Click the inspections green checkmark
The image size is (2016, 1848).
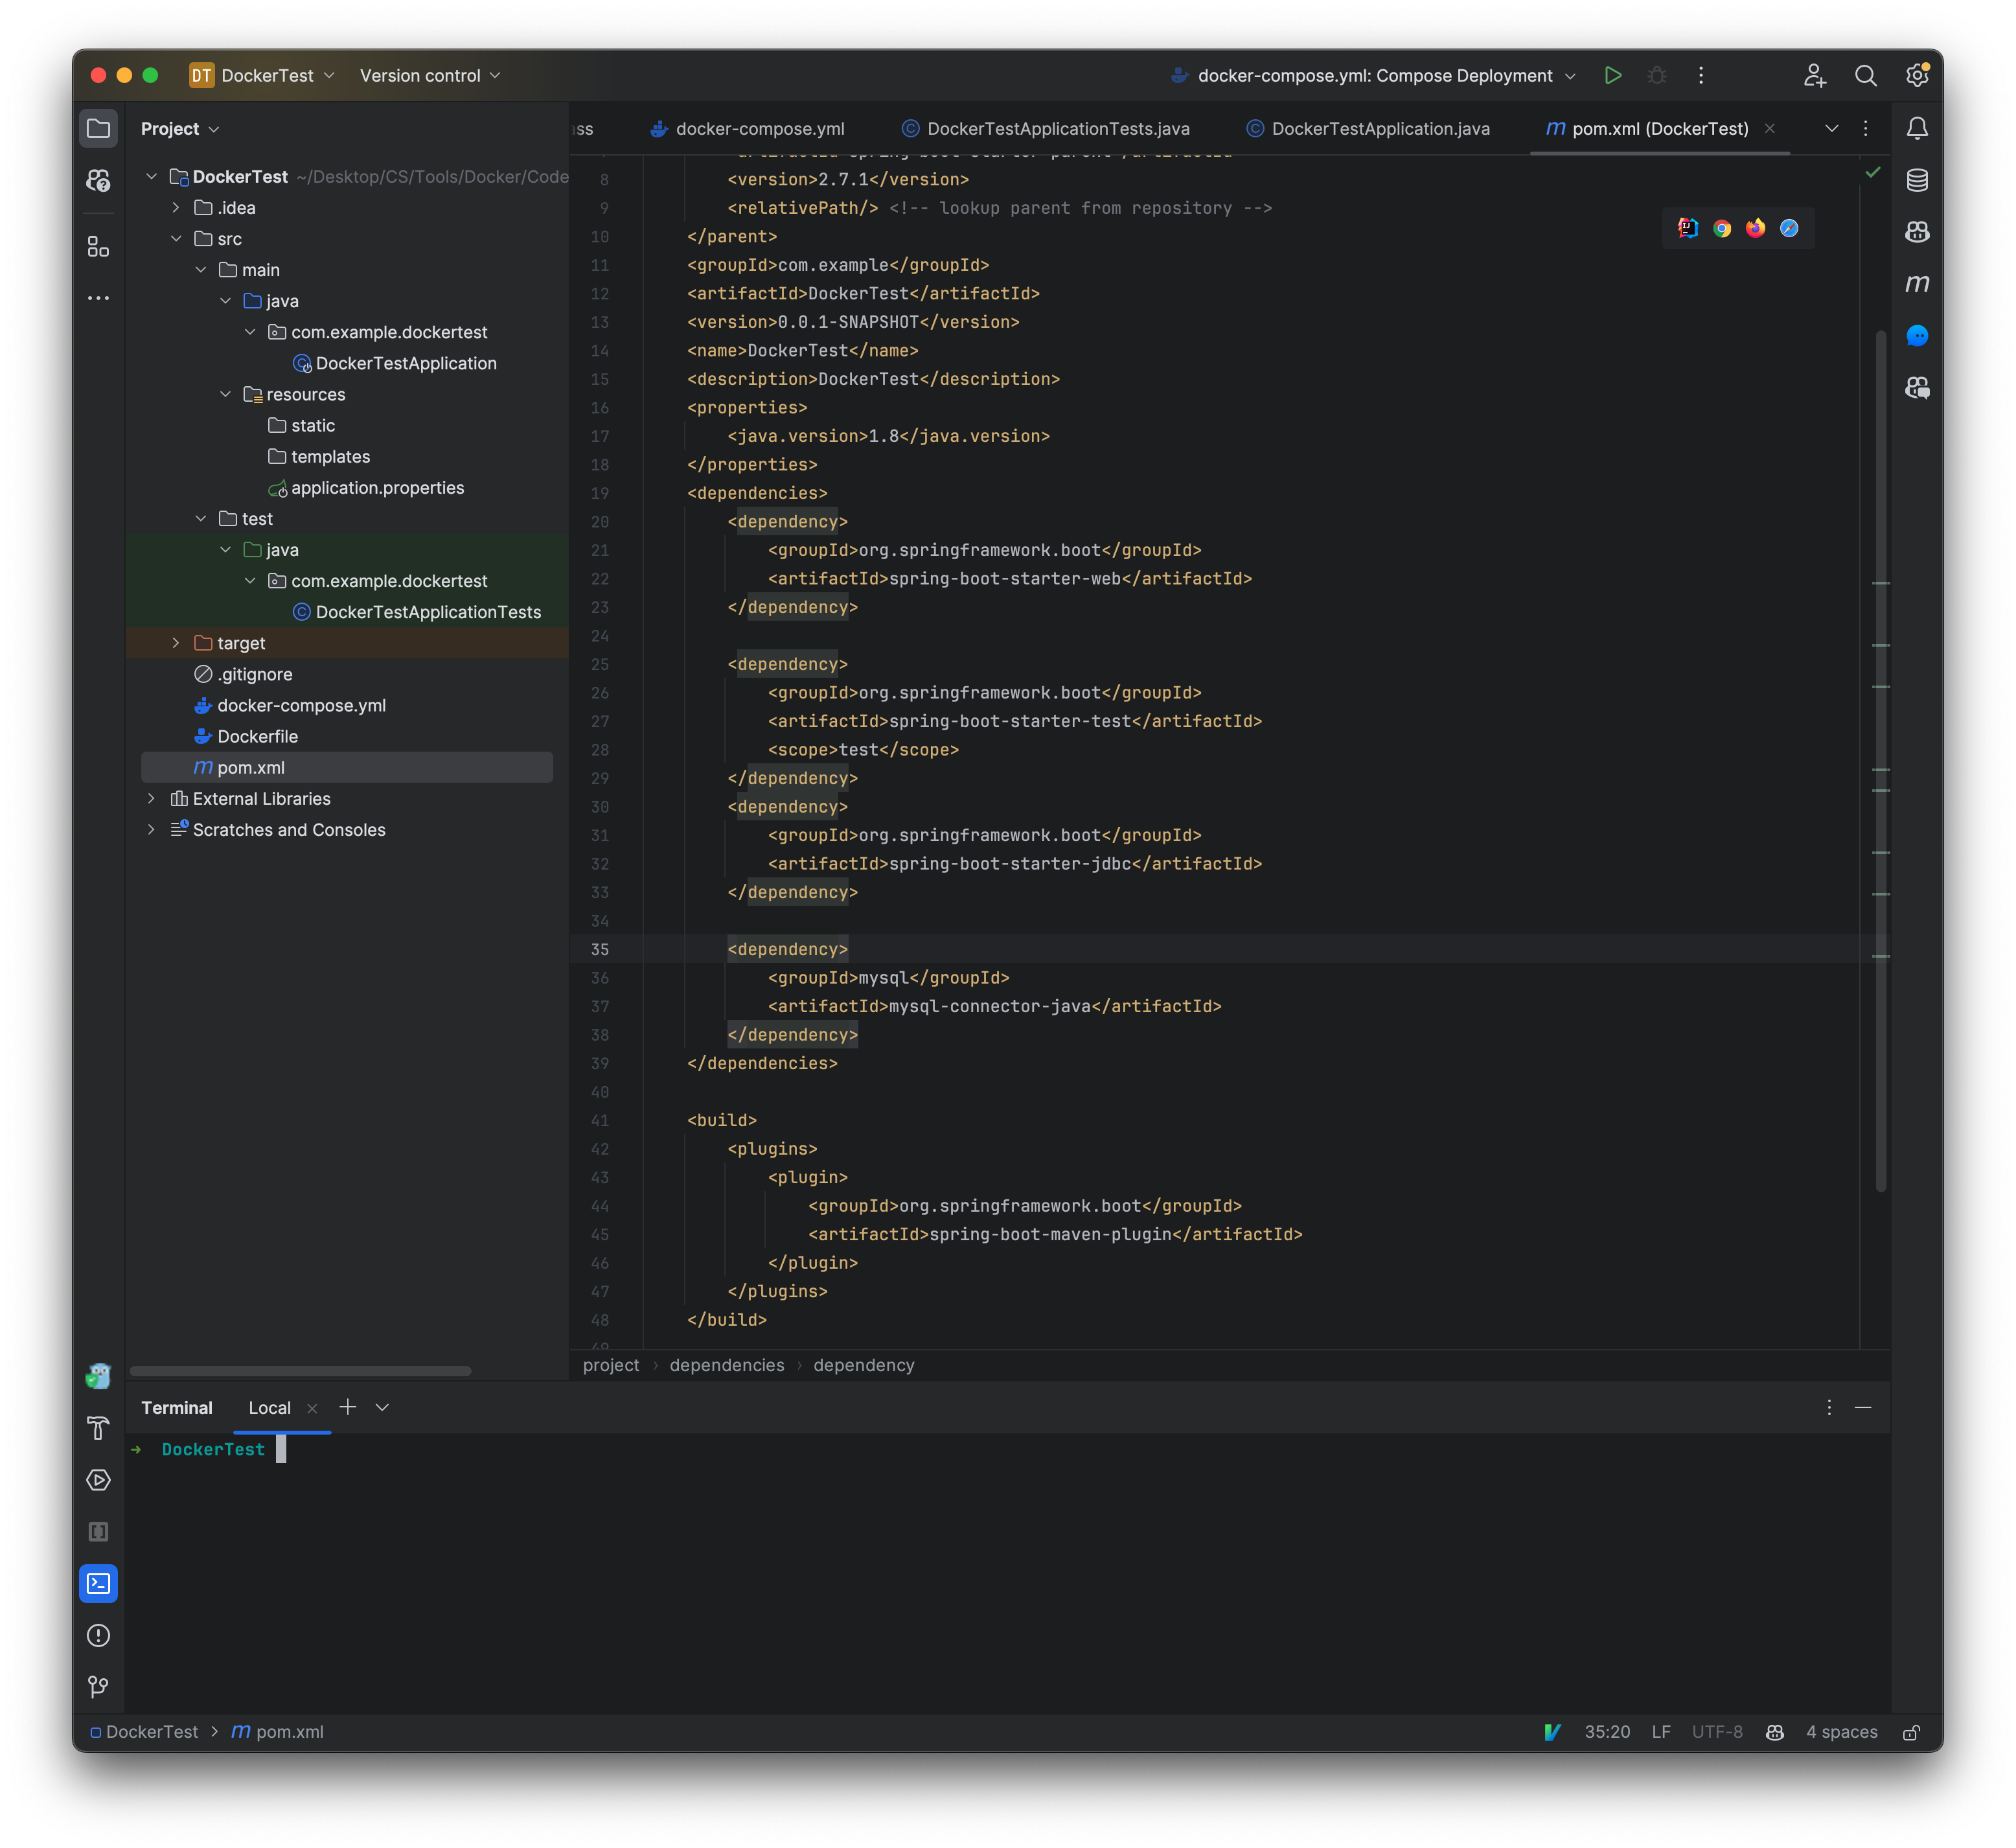[1873, 172]
